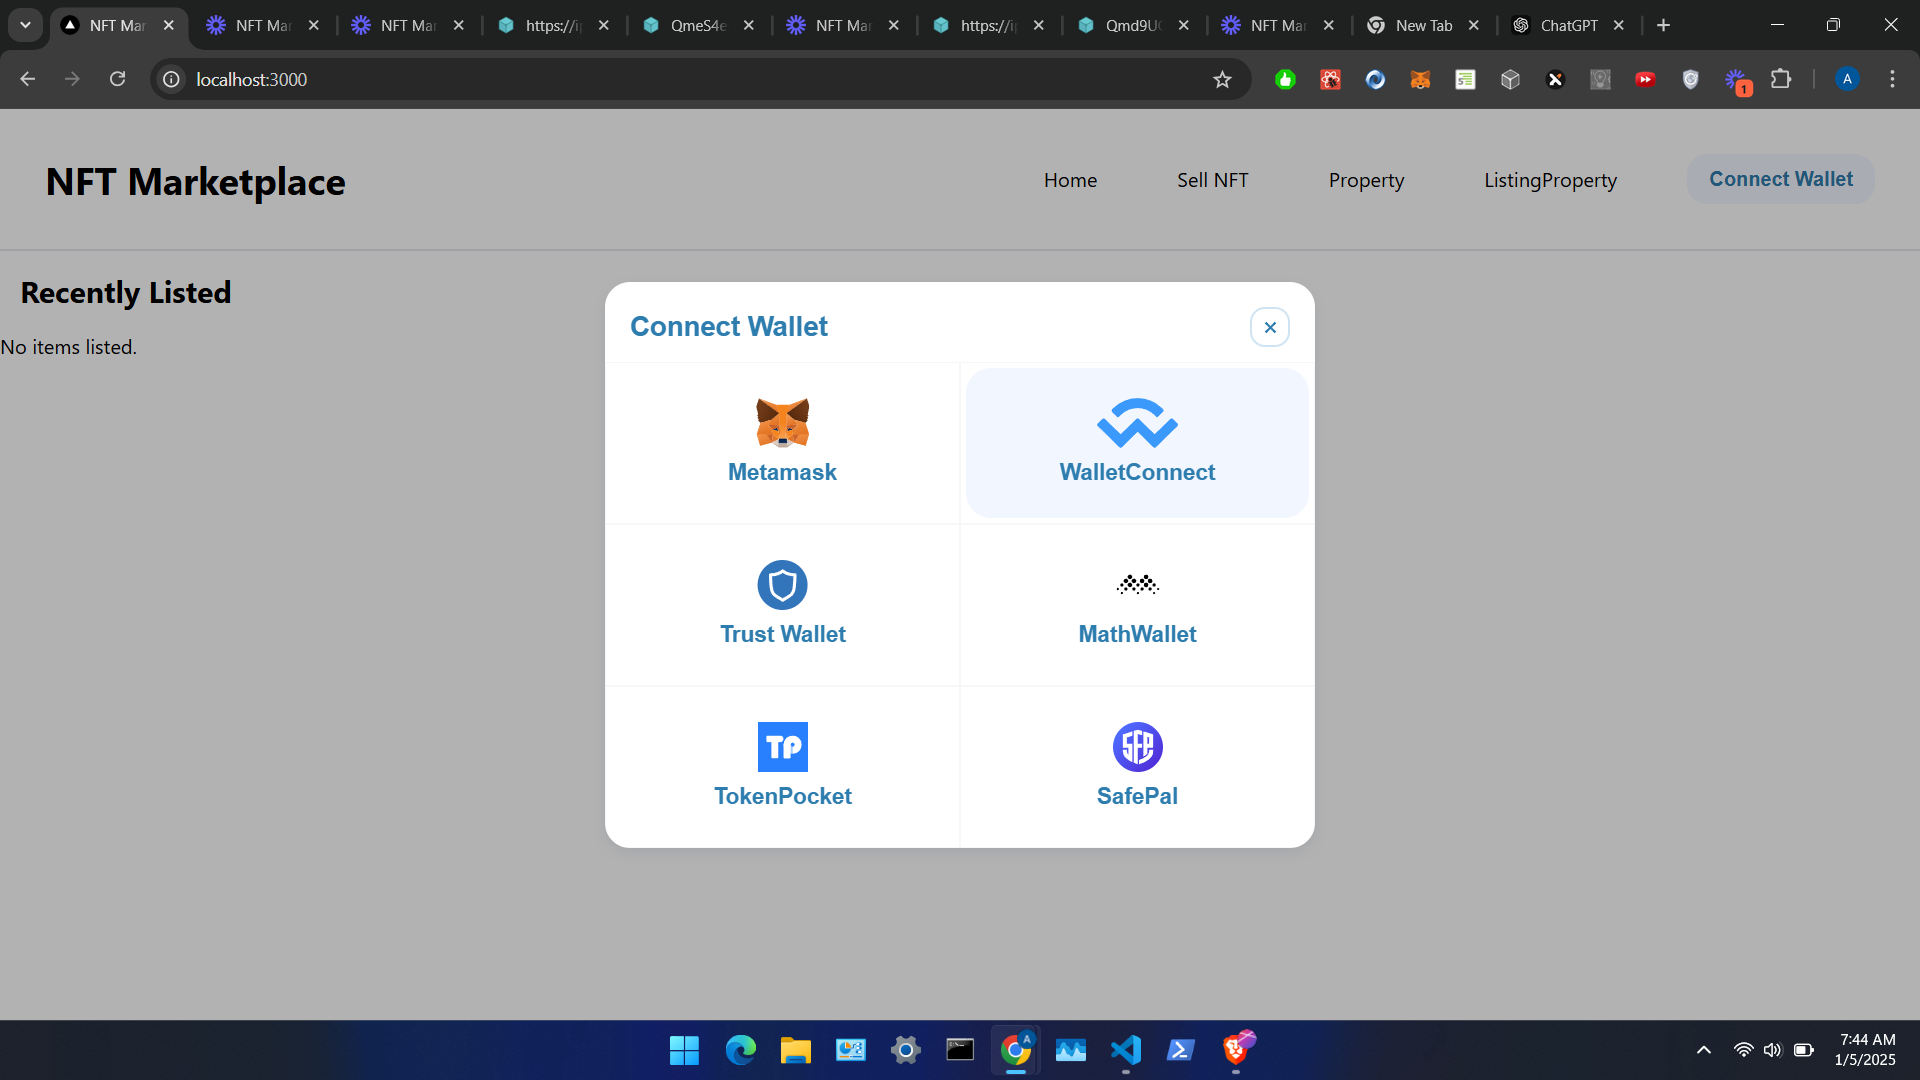Show hidden system tray icons chevron
Image resolution: width=1920 pixels, height=1080 pixels.
(1704, 1050)
